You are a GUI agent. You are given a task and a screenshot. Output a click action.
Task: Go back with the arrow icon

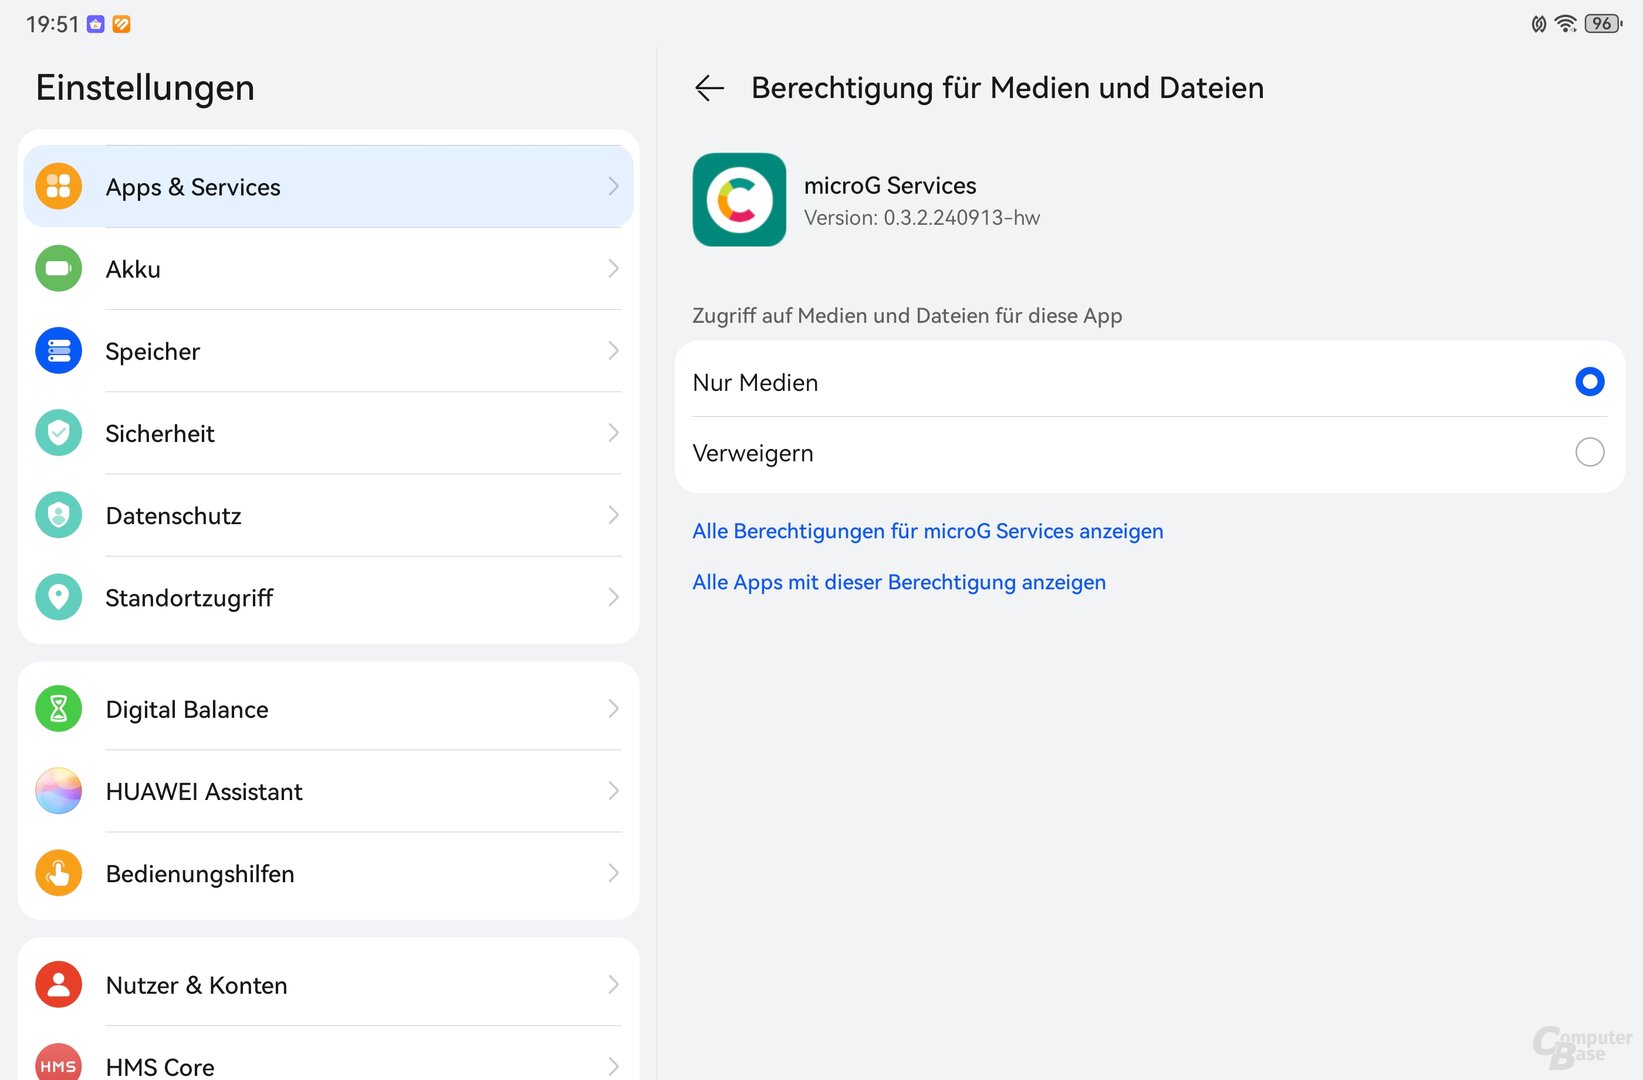point(709,88)
